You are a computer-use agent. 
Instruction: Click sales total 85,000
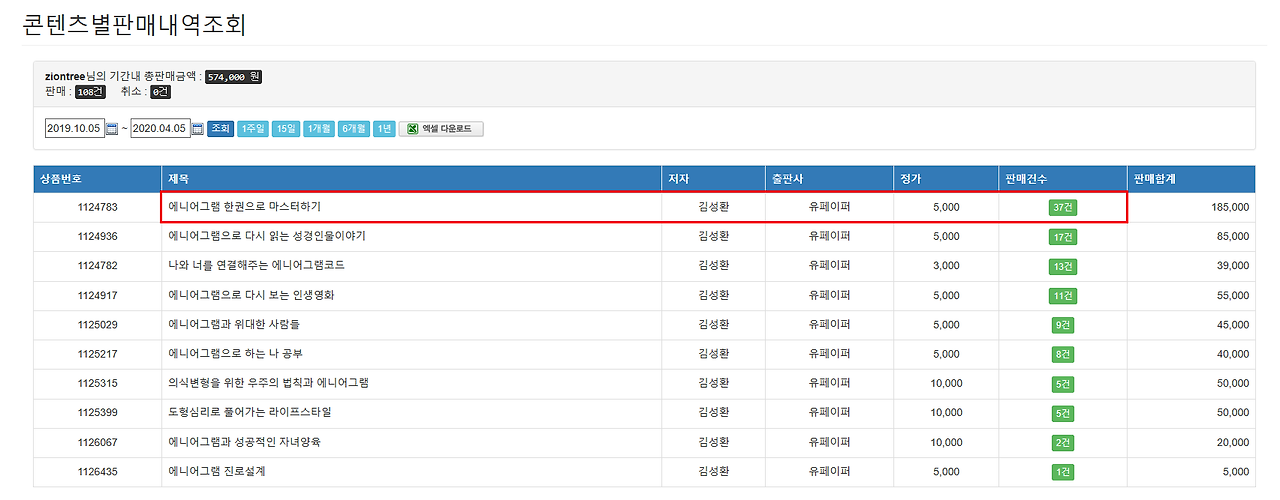pos(1232,237)
